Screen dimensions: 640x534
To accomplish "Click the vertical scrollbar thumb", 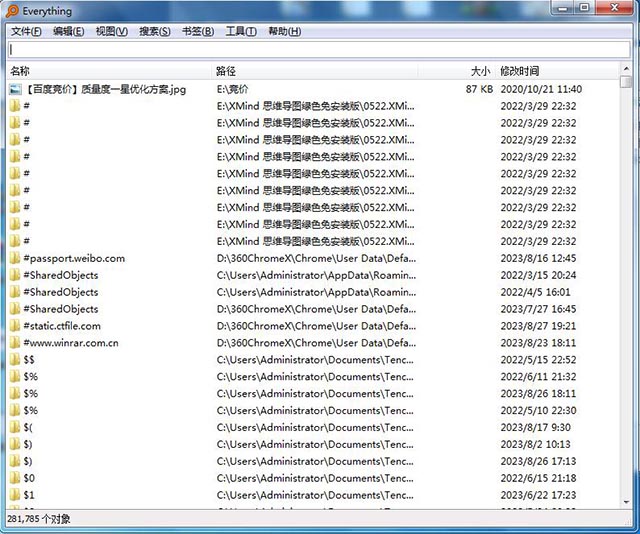I will click(626, 82).
